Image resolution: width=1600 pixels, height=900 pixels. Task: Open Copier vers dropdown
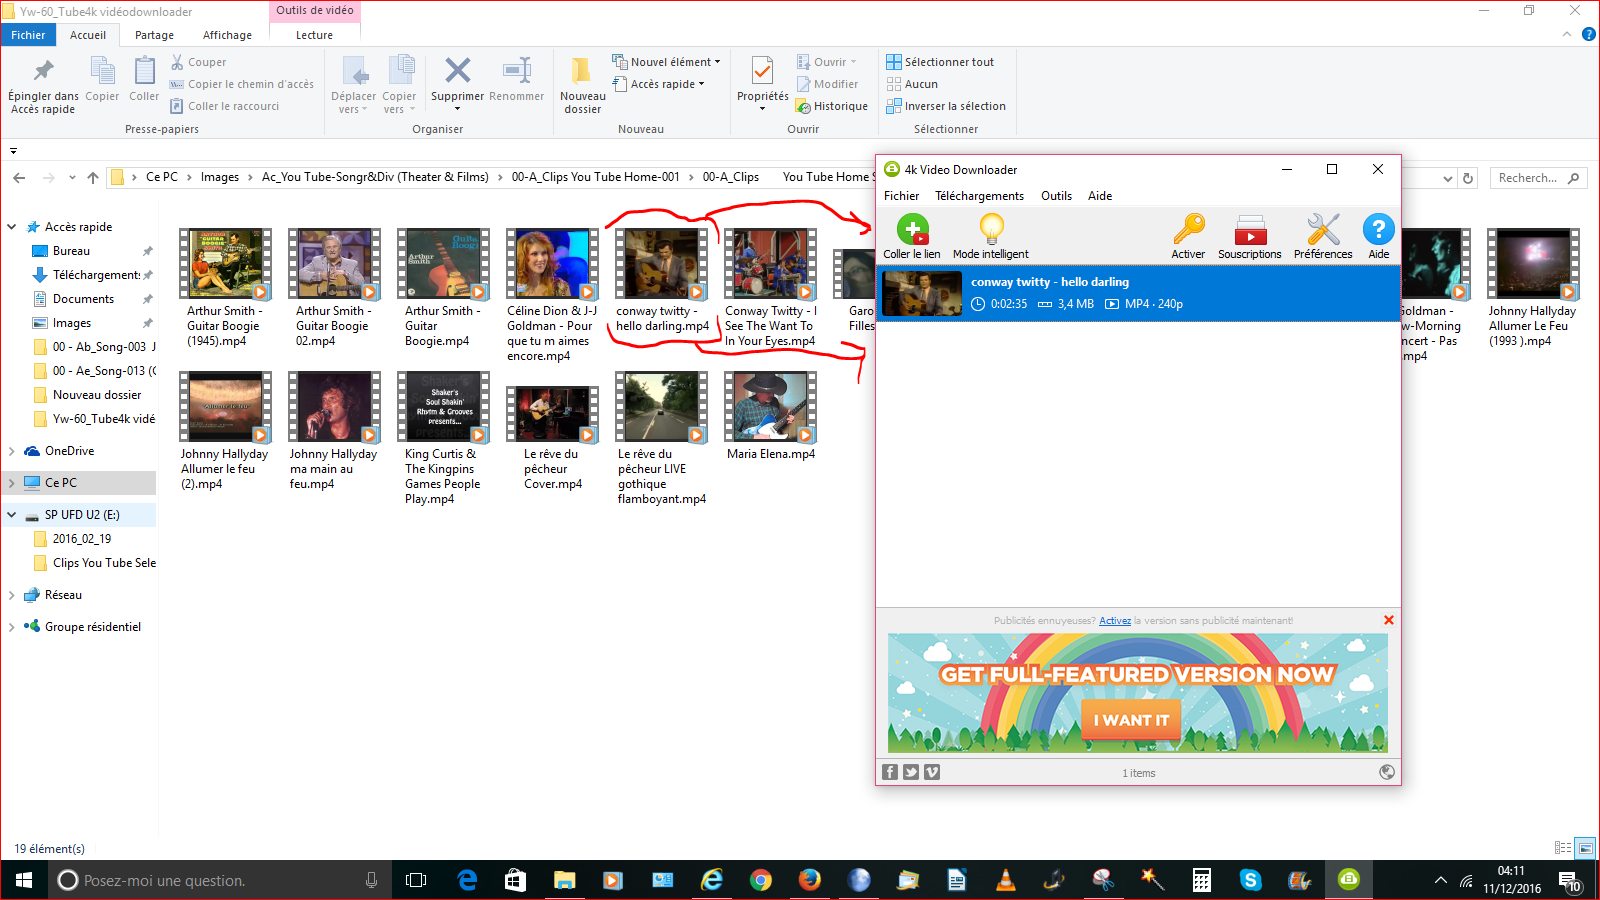[x=399, y=86]
